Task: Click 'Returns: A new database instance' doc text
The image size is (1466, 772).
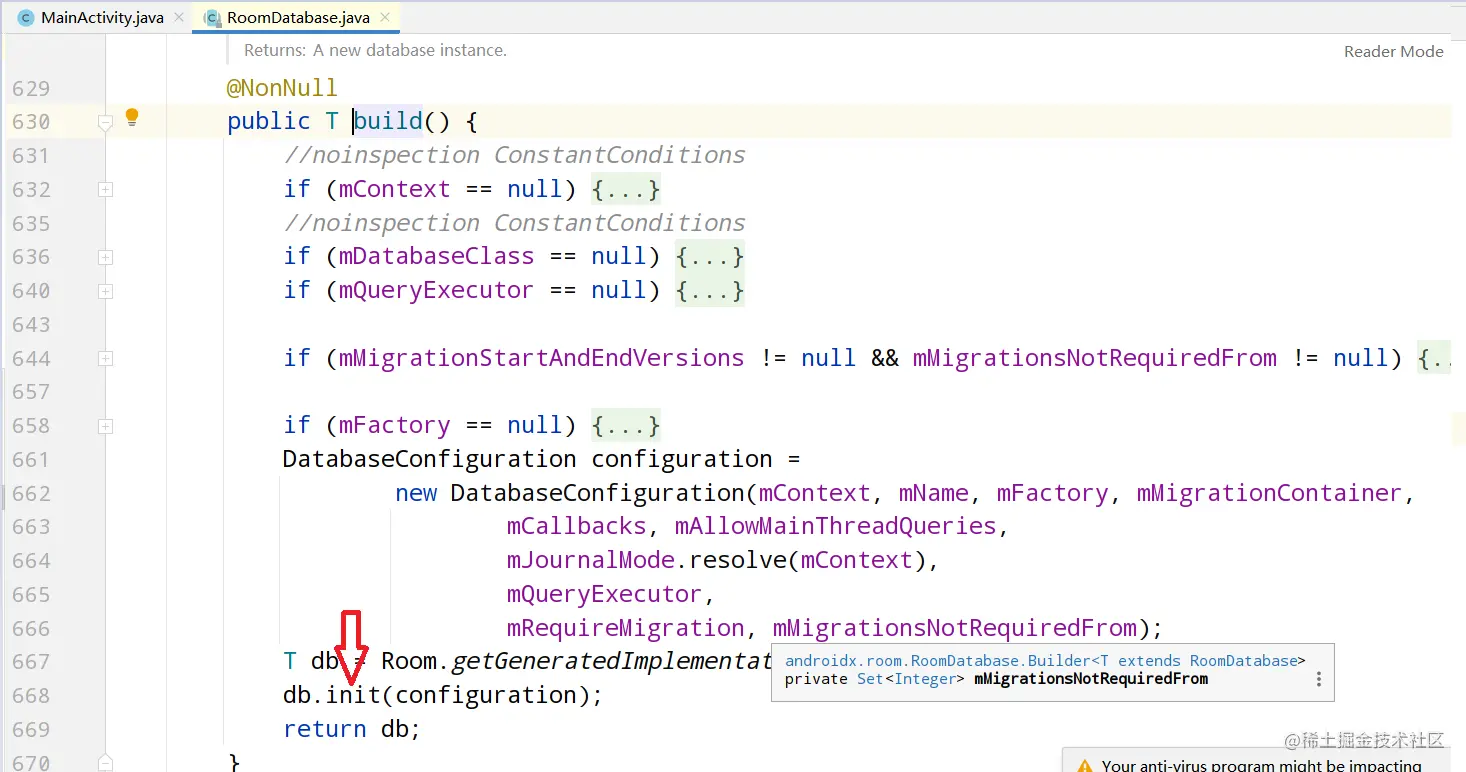Action: pyautogui.click(x=375, y=49)
